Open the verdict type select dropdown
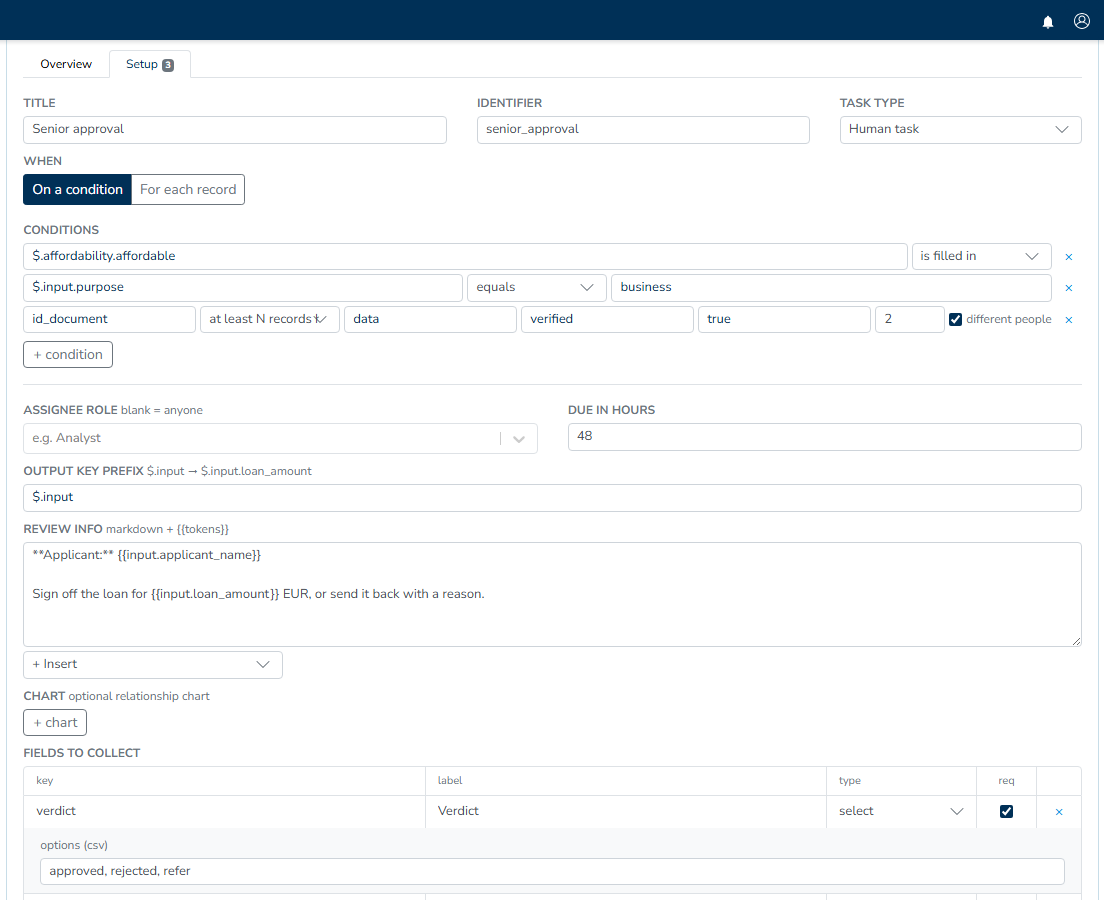This screenshot has width=1104, height=900. (x=901, y=811)
